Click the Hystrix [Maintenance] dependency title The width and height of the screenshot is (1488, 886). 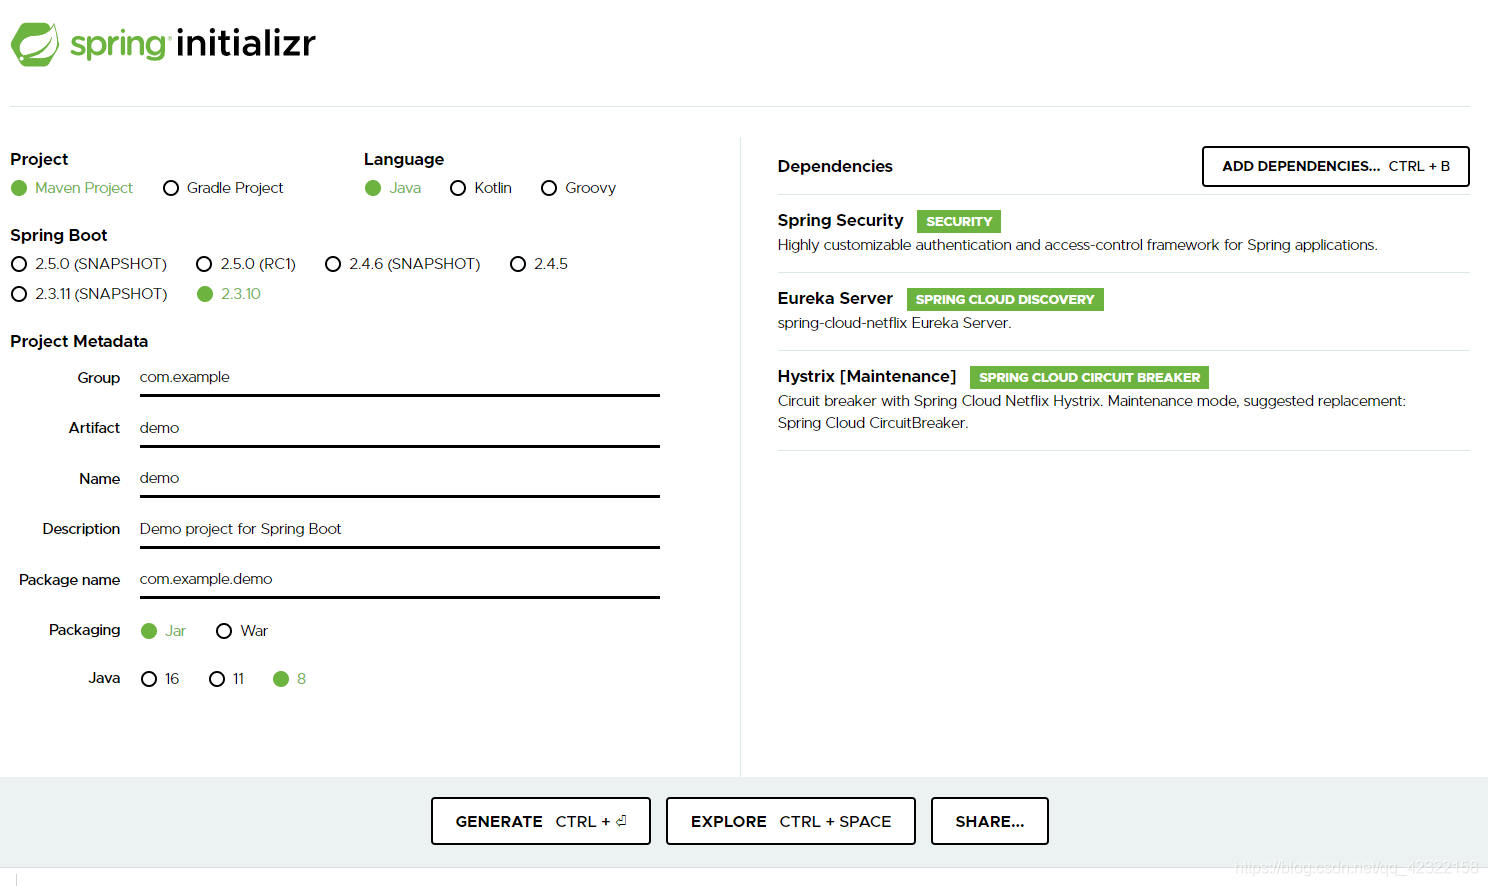[x=867, y=376]
